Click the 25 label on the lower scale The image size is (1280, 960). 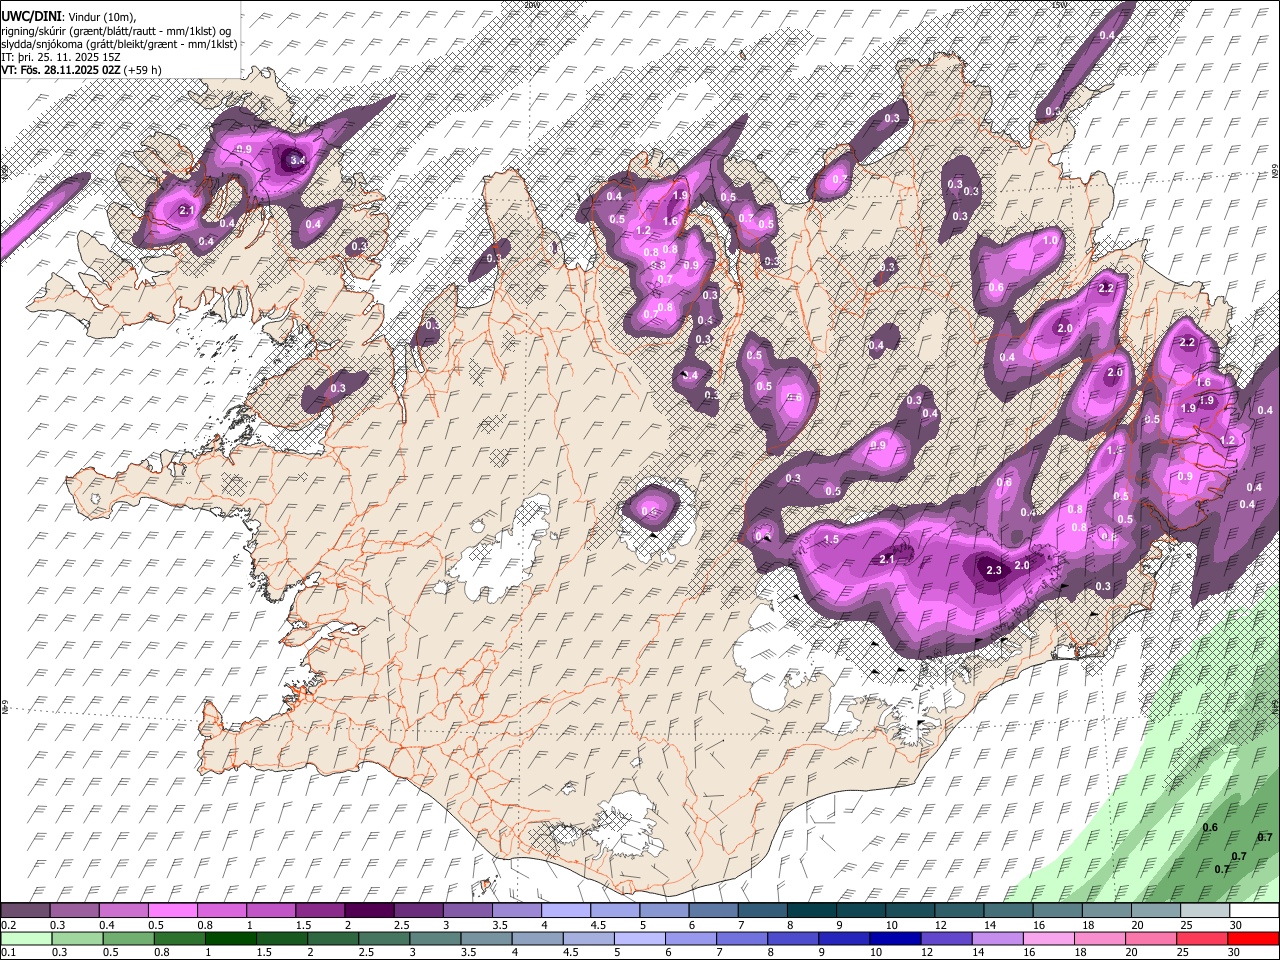(x=1183, y=952)
